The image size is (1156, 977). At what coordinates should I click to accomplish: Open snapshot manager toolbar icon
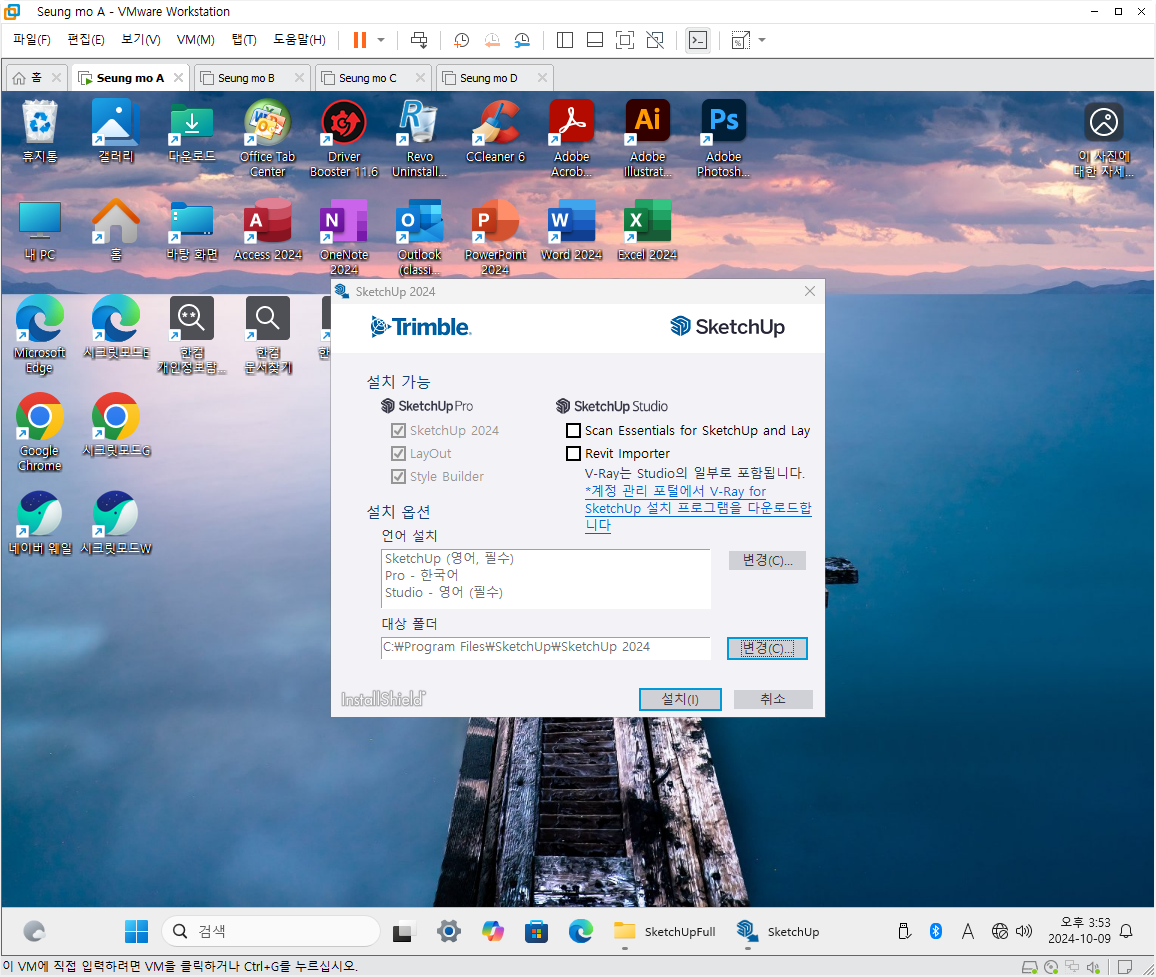pyautogui.click(x=522, y=40)
